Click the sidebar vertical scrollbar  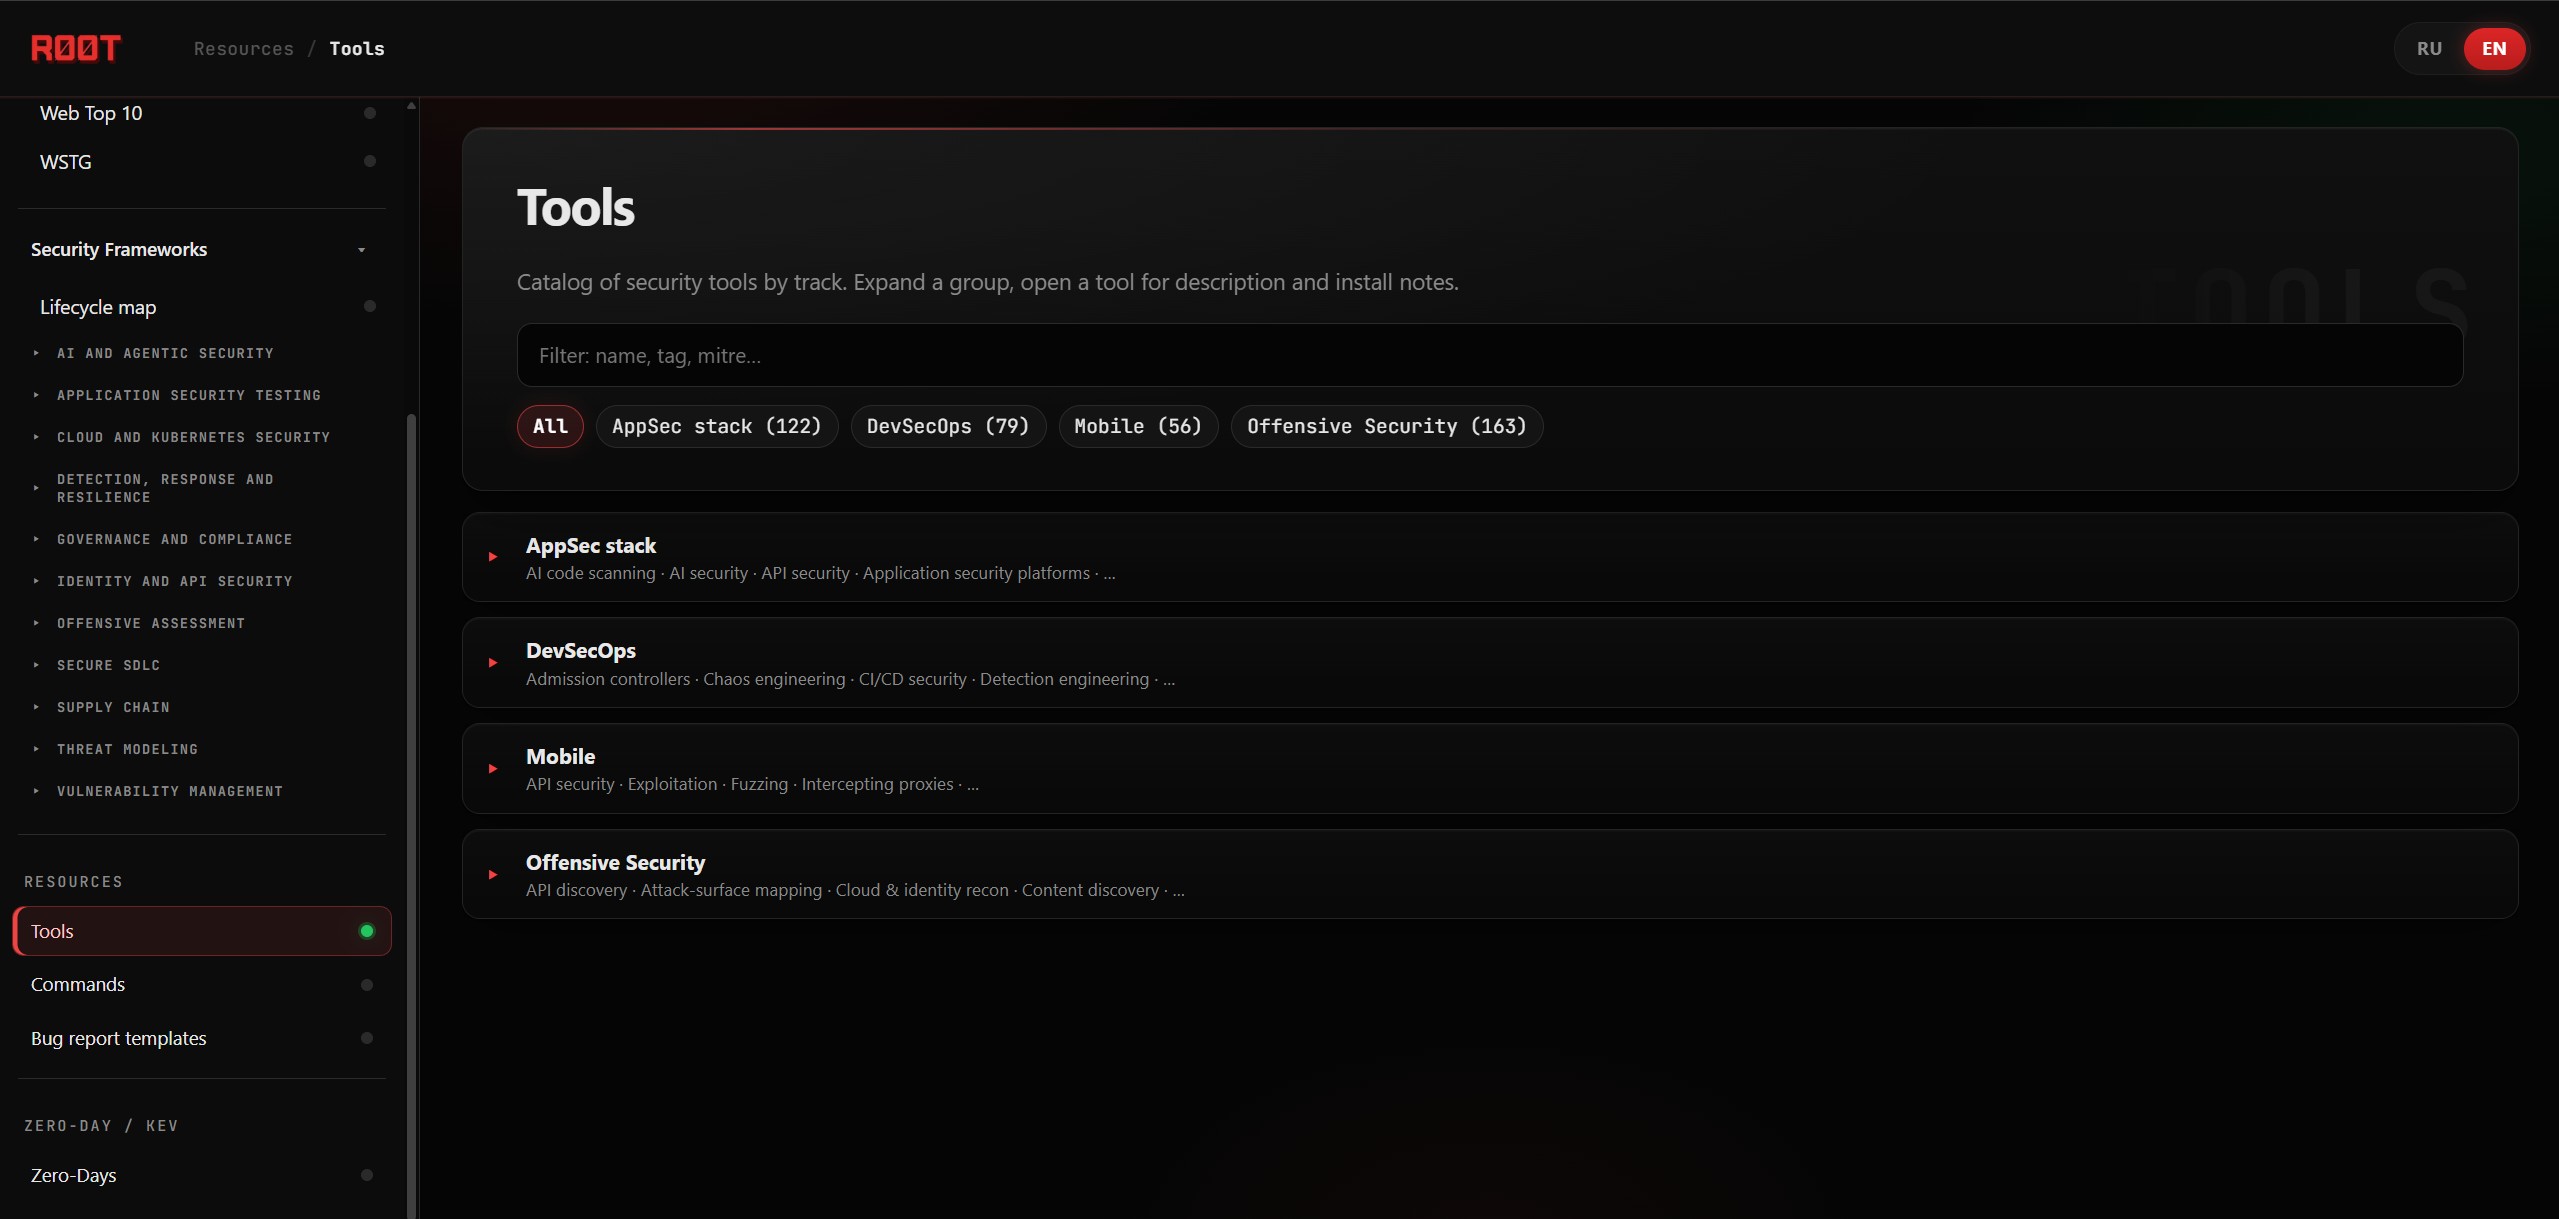[x=411, y=815]
